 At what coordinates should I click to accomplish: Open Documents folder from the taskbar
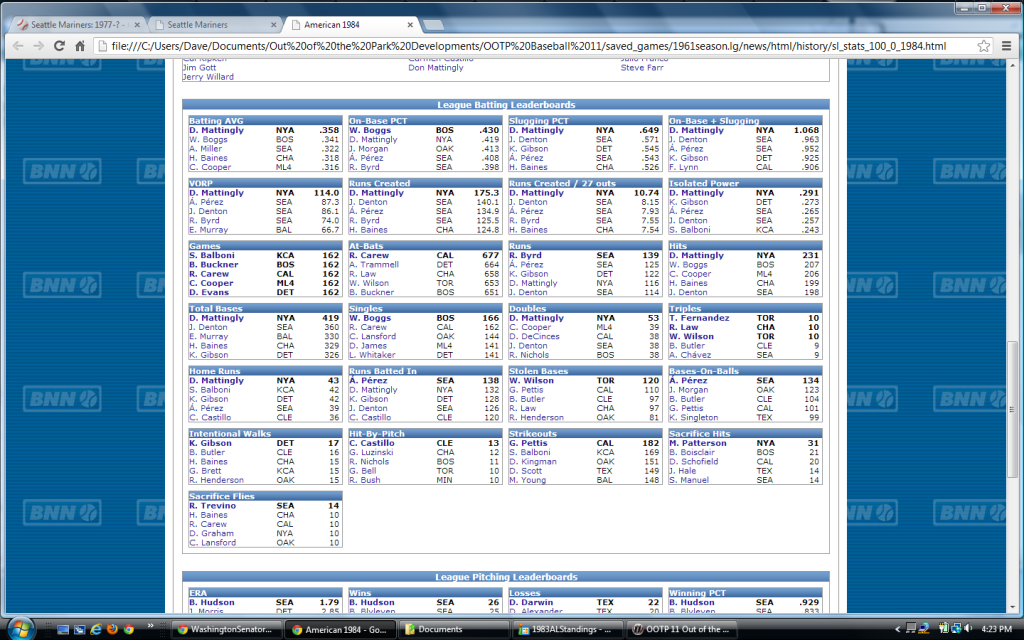pos(453,630)
